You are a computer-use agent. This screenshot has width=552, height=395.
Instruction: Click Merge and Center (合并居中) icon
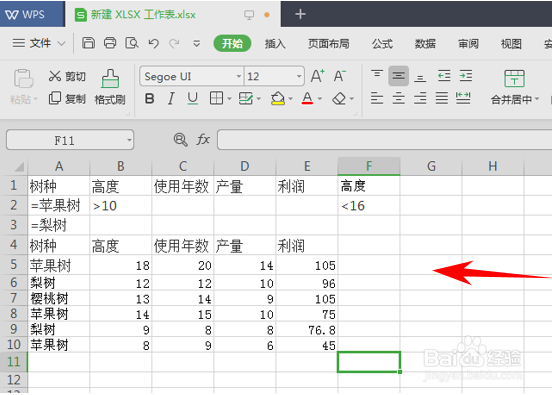(514, 79)
